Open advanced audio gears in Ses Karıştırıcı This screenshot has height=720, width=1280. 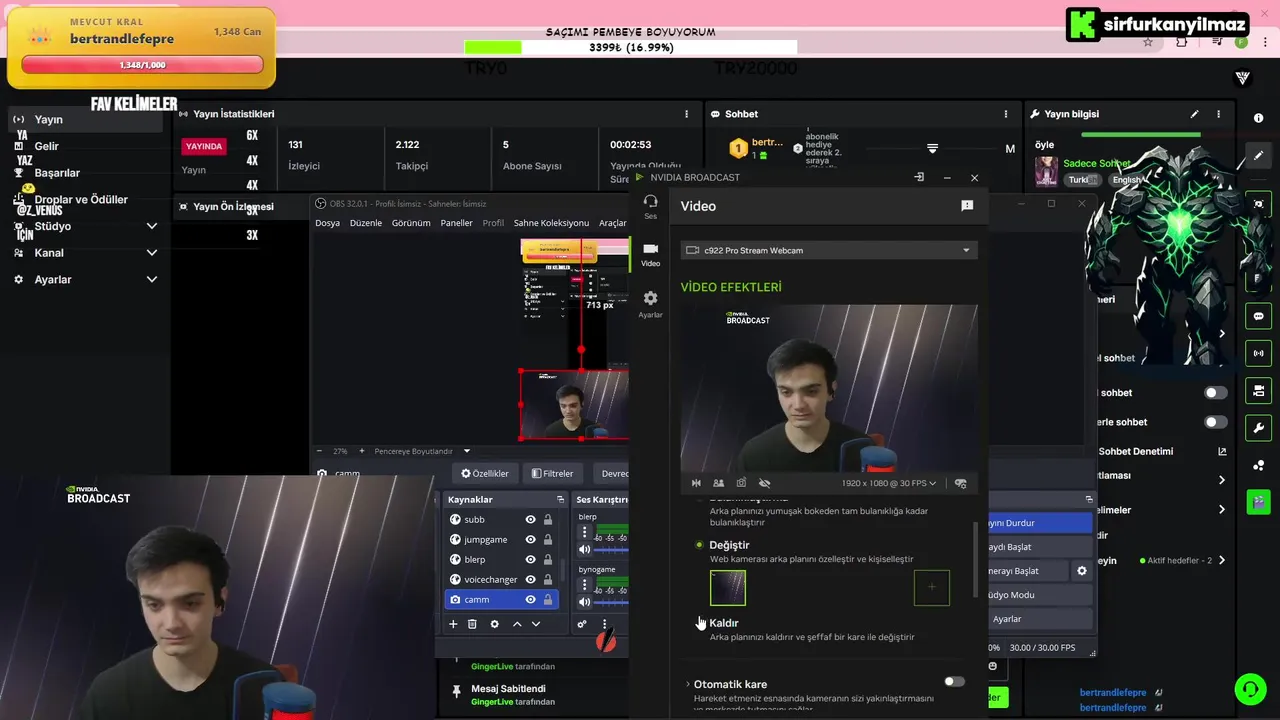582,624
